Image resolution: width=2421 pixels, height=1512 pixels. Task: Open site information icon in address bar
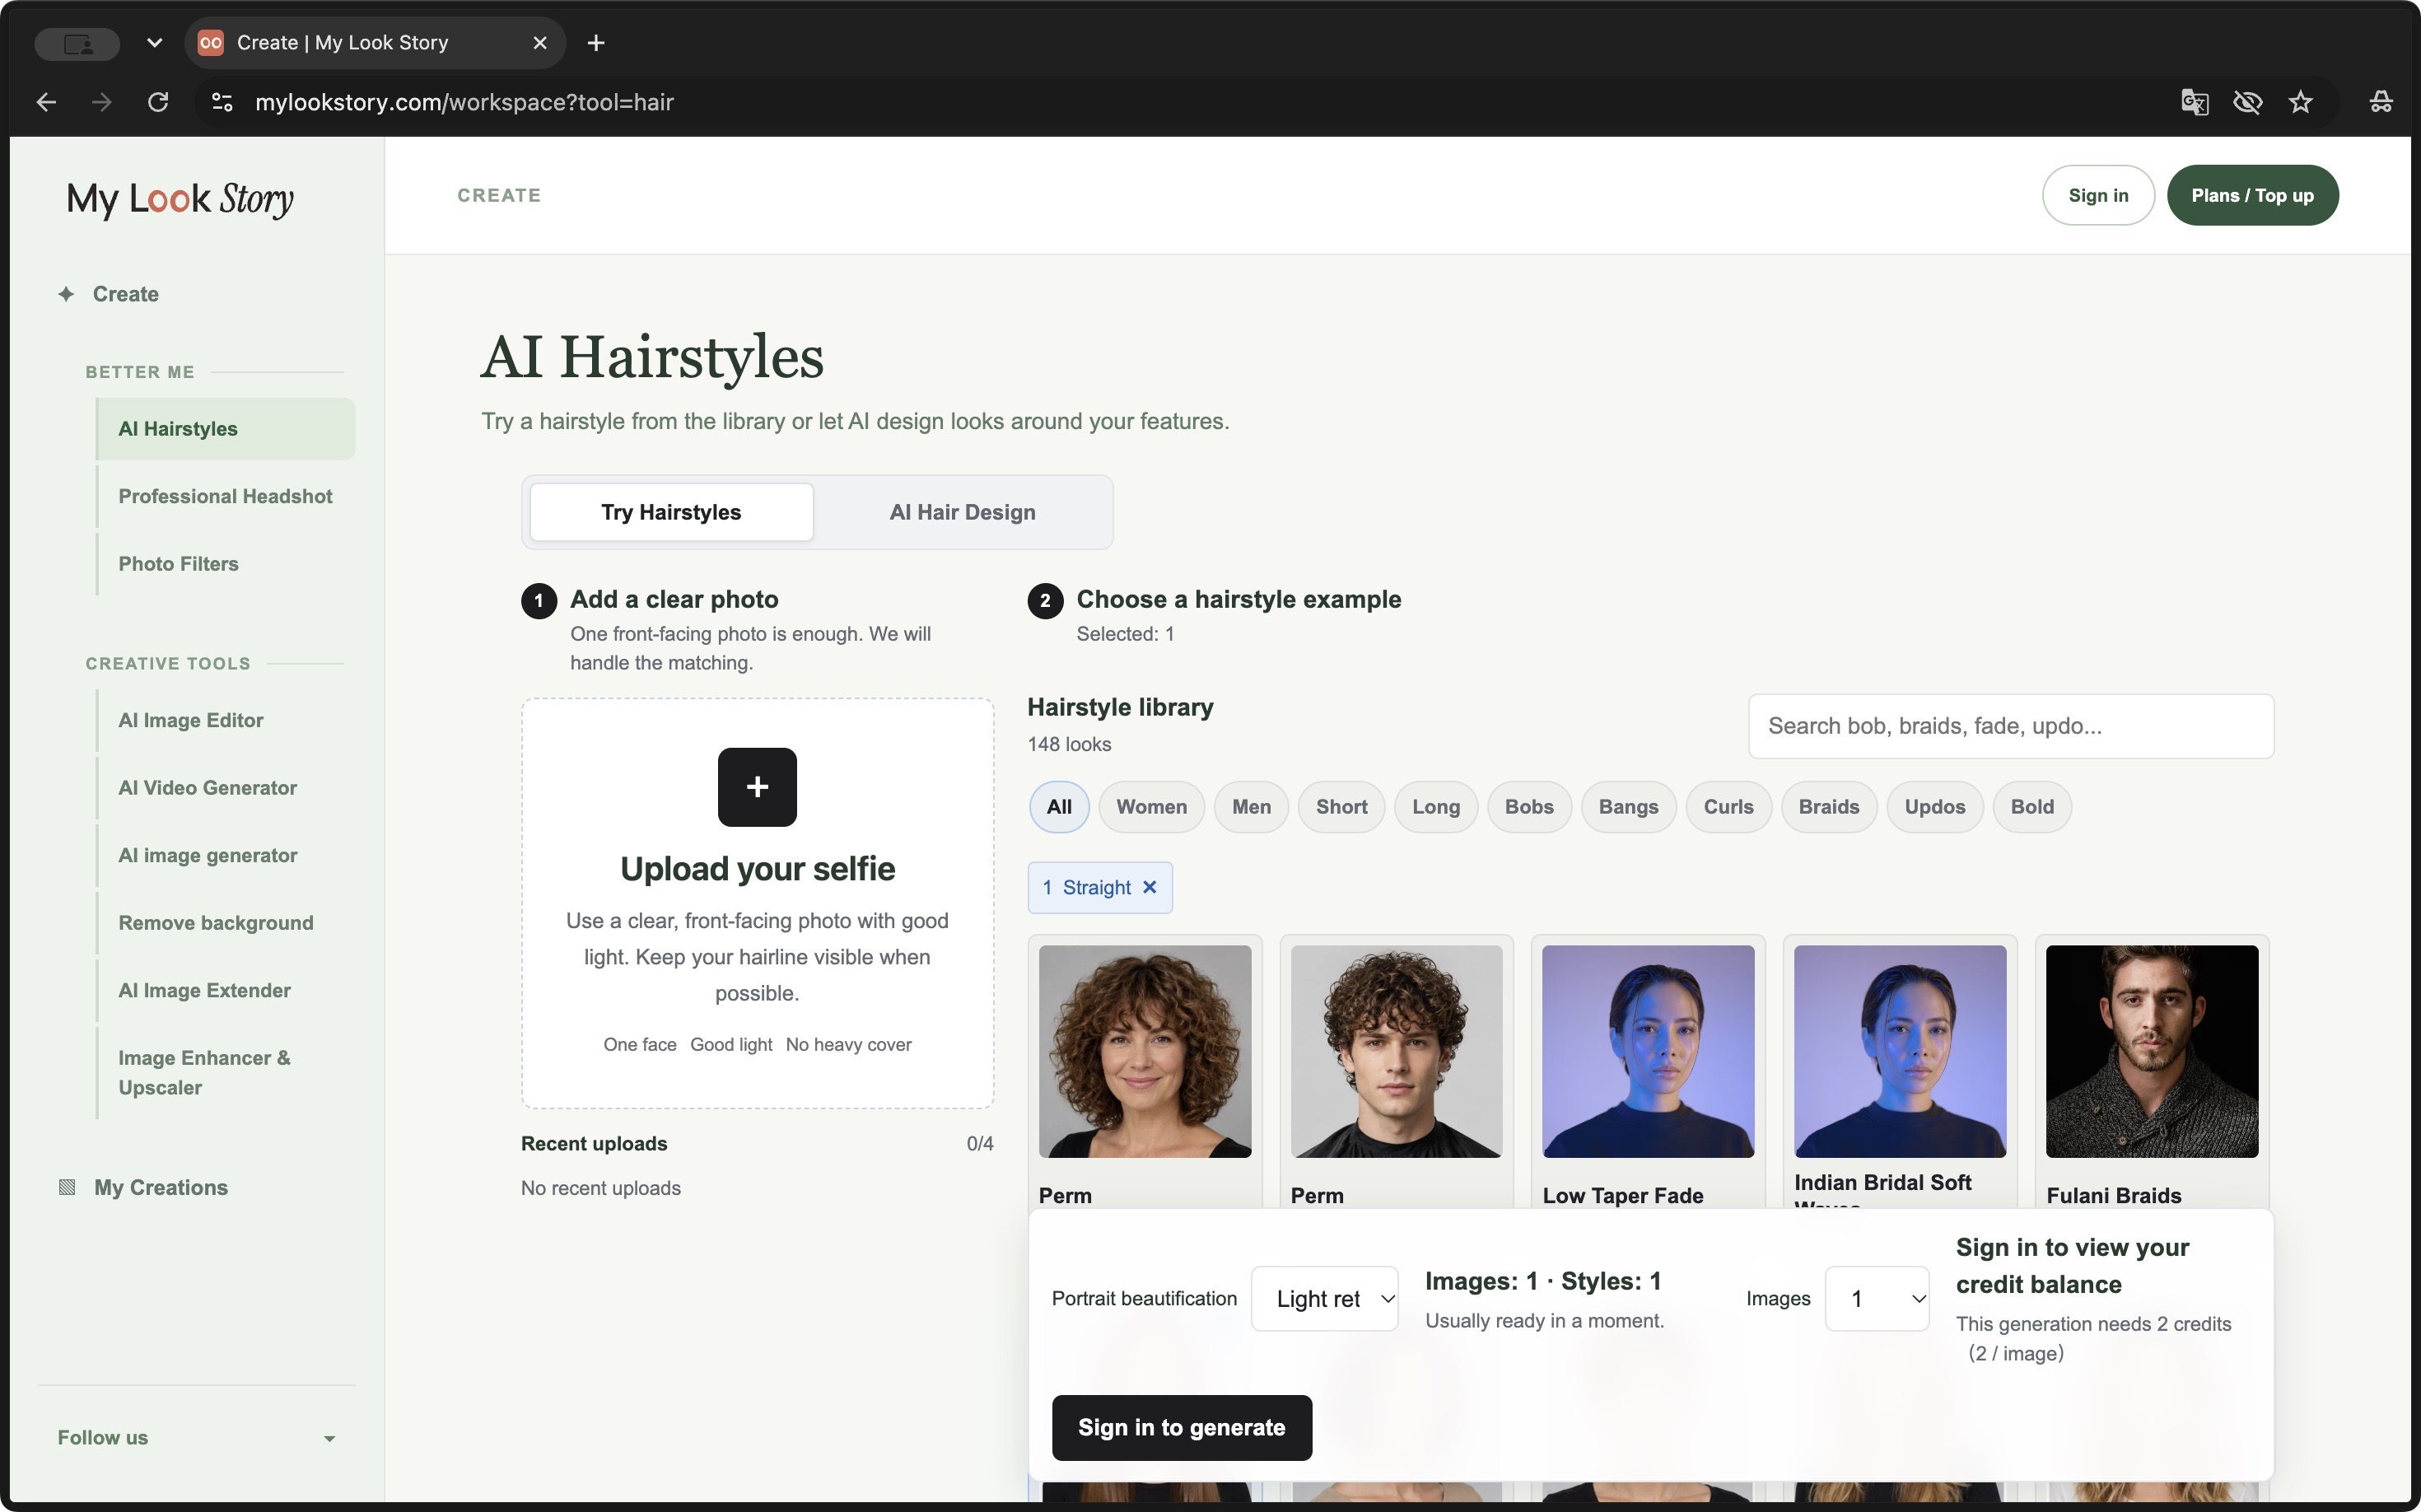point(222,102)
